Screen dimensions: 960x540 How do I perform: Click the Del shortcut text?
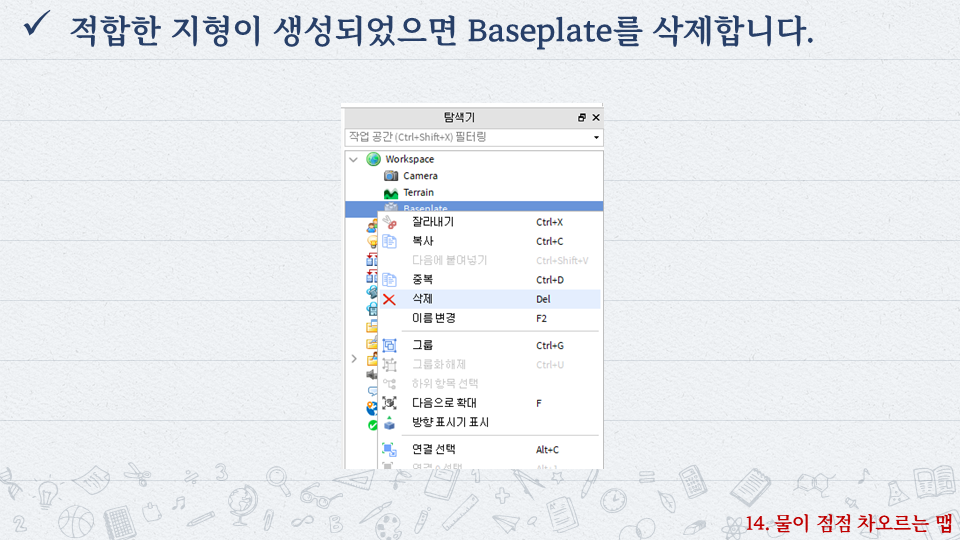543,299
